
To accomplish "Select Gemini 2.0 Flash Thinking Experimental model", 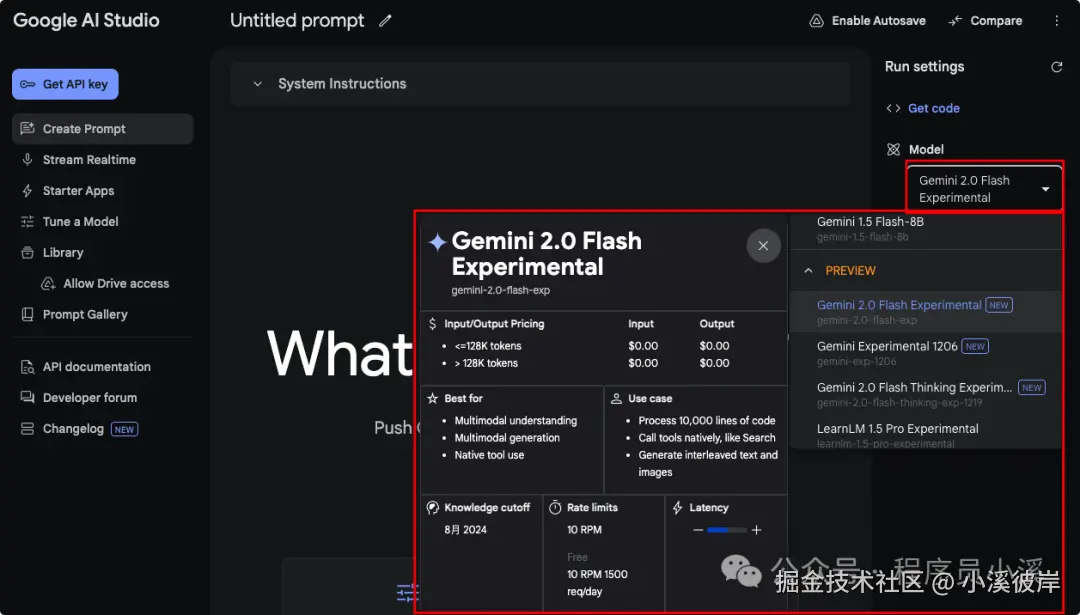I will (x=926, y=394).
